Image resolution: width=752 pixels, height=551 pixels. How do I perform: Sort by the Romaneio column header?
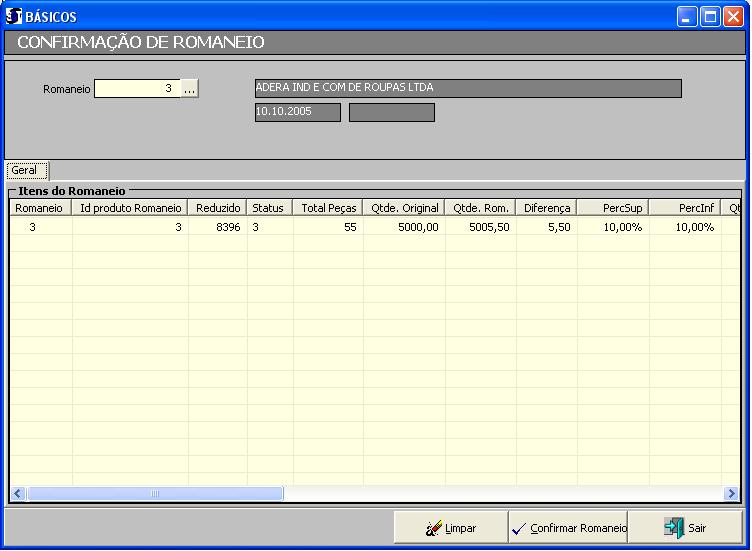tap(40, 208)
